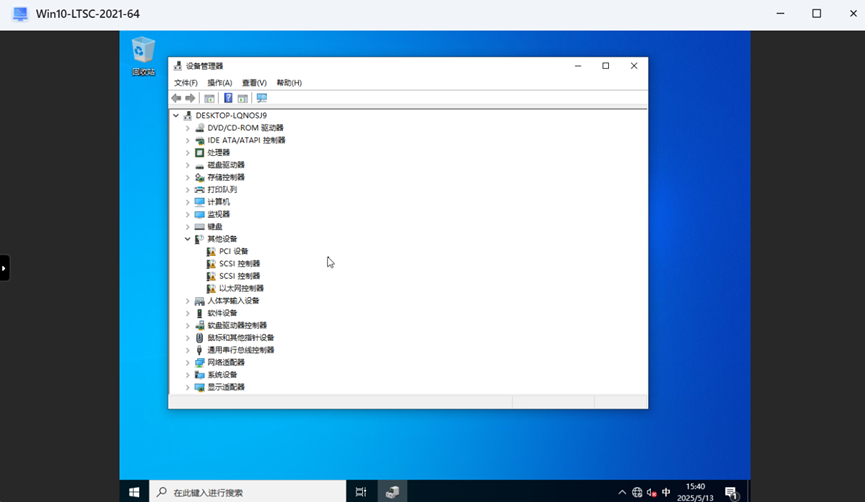Select the 存储控制器 category icon
865x502 pixels.
200,177
